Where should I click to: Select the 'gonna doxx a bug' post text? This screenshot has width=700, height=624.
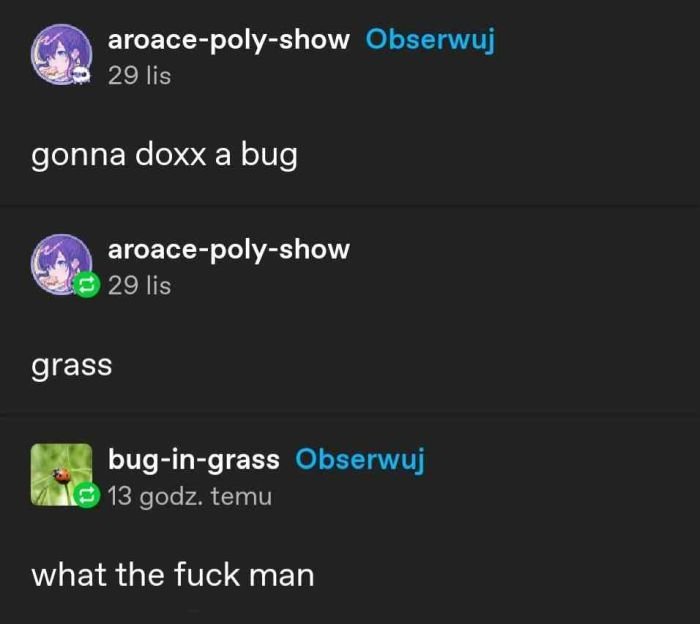[164, 155]
